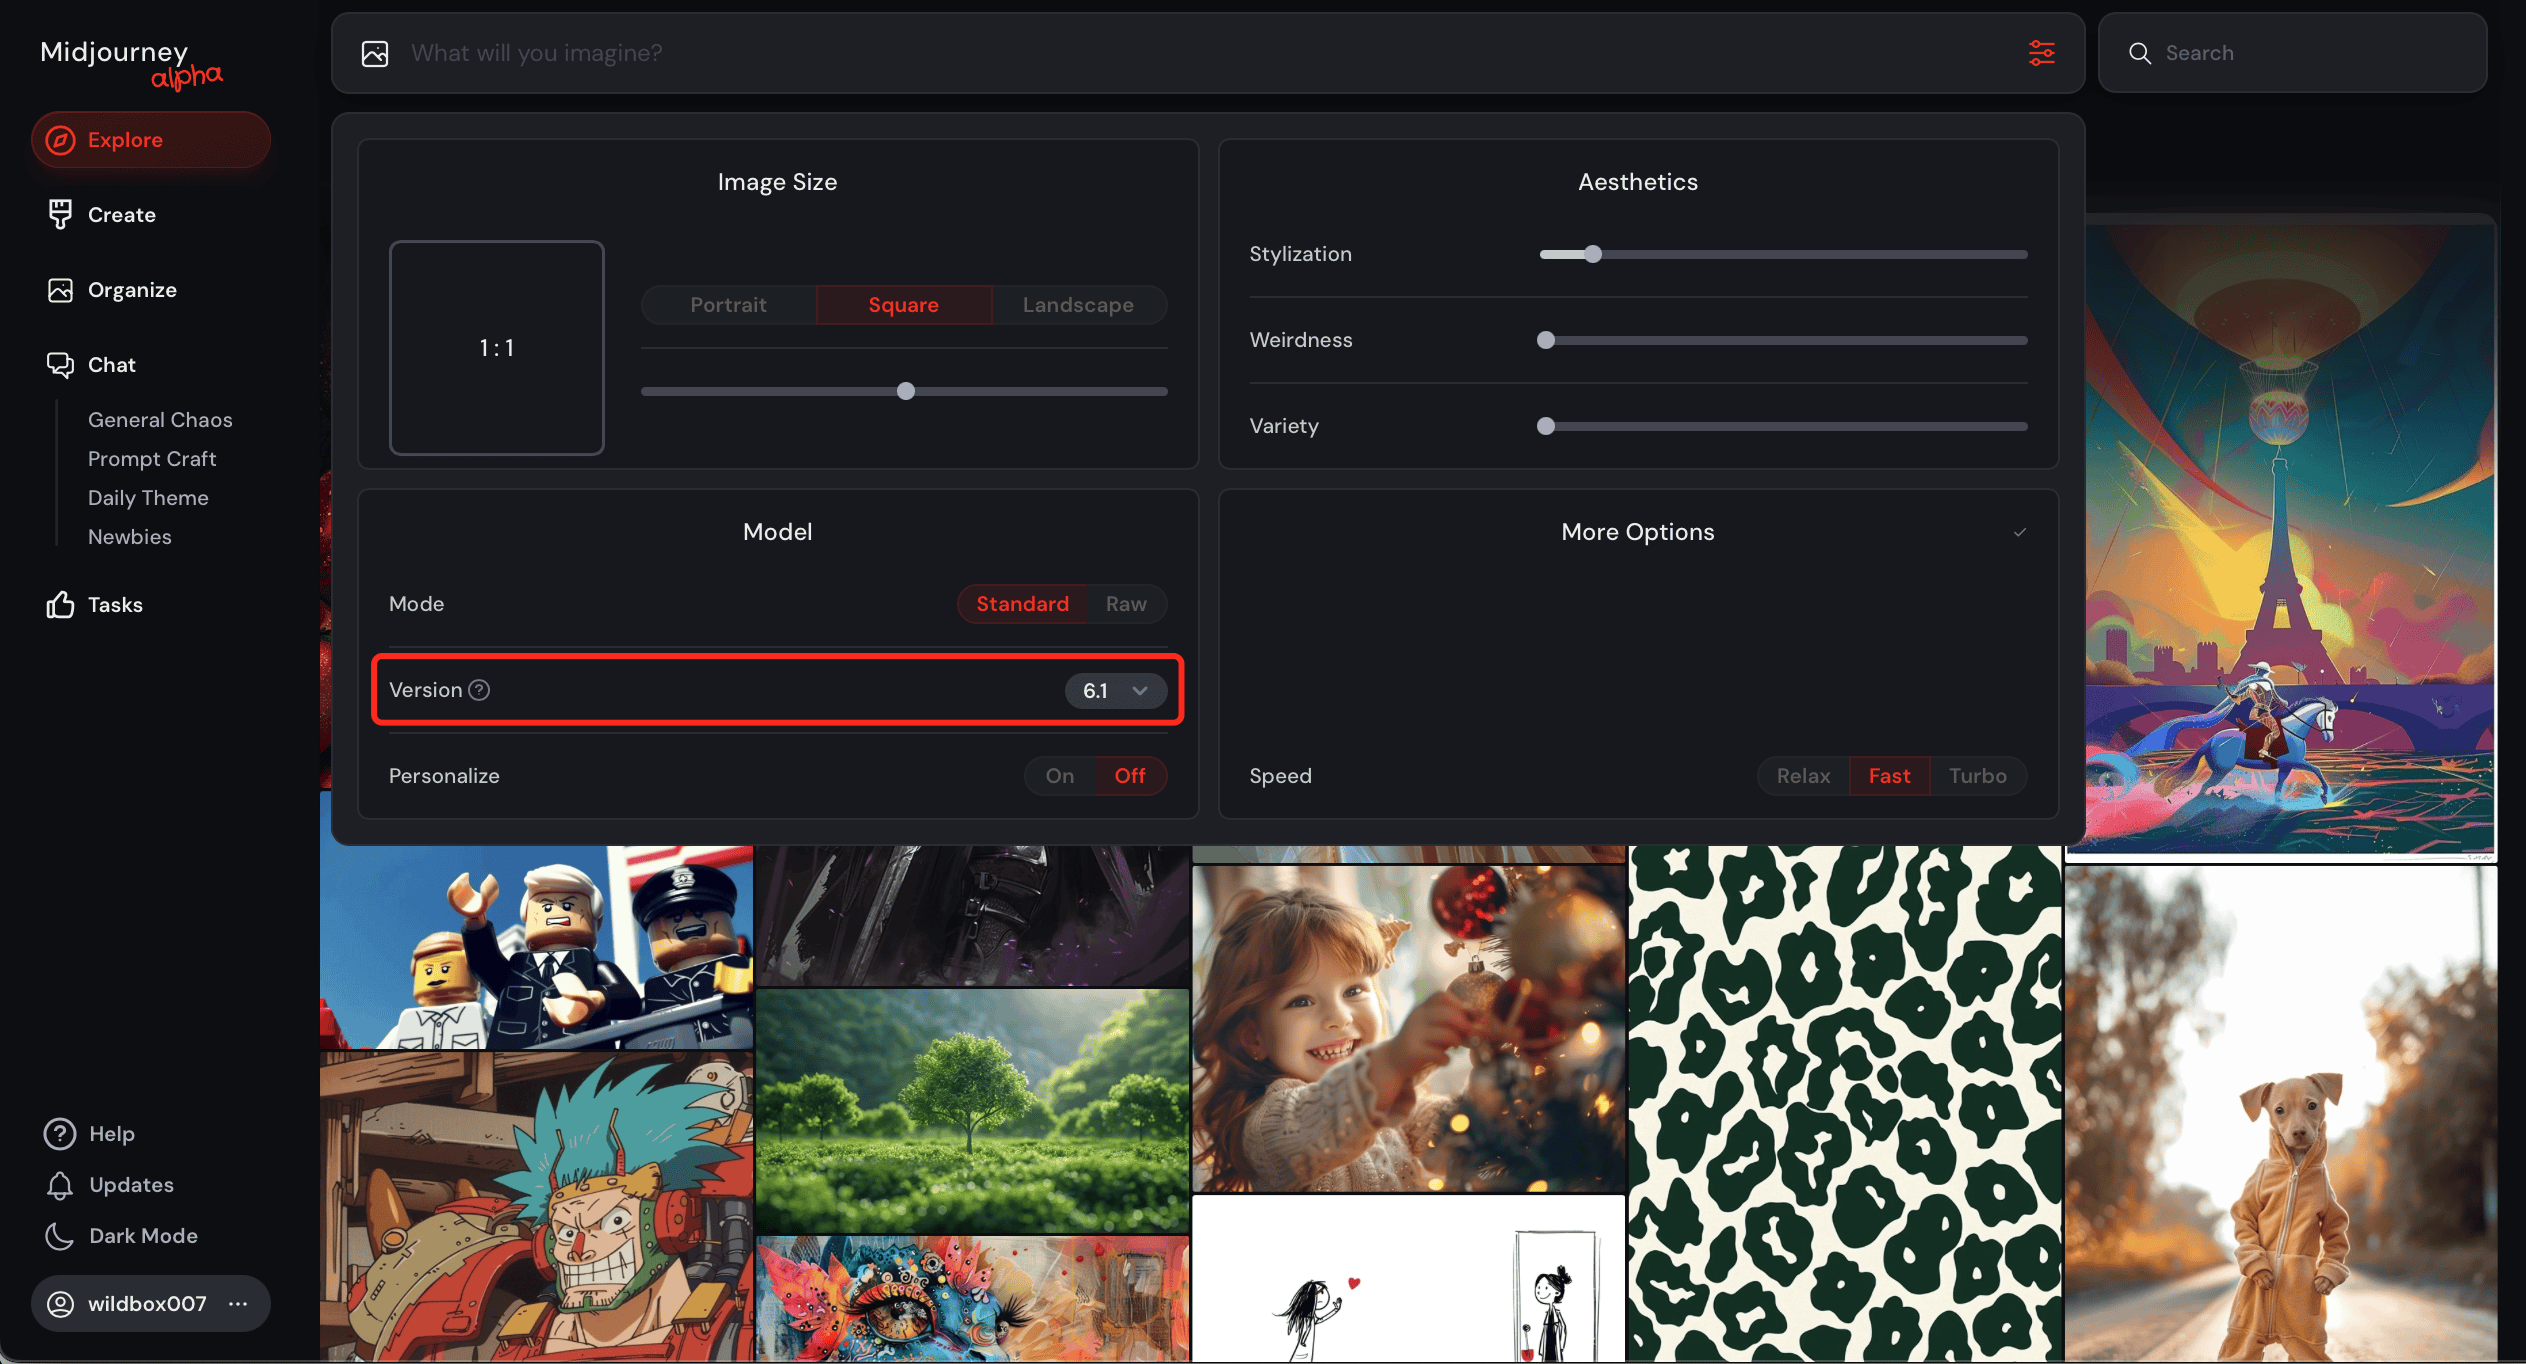Screen dimensions: 2526x1364
Task: Open the wildbox007 account button
Action: point(151,1304)
